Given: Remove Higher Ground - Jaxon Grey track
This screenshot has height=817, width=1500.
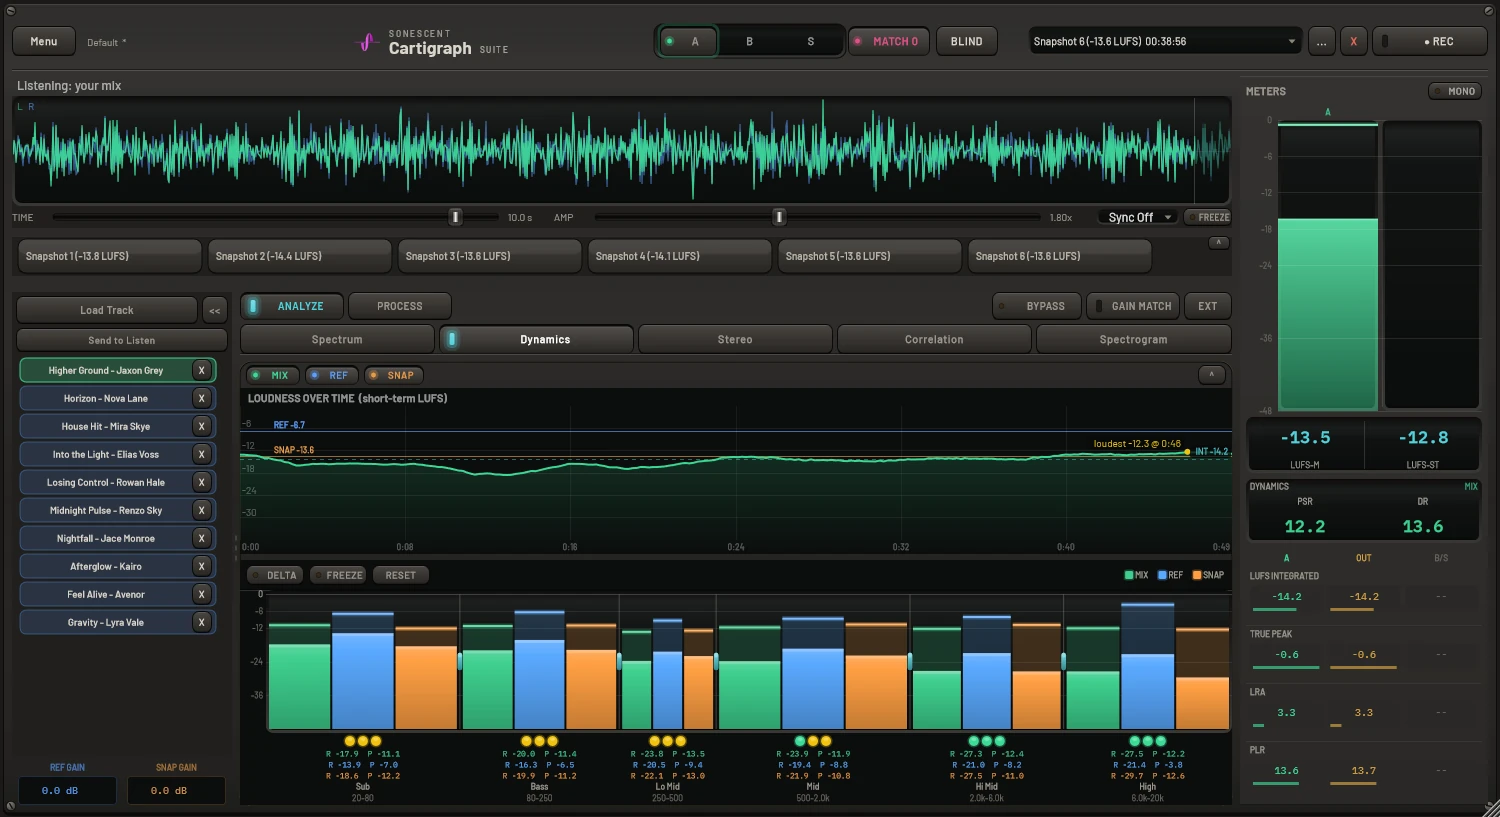Looking at the screenshot, I should 201,370.
